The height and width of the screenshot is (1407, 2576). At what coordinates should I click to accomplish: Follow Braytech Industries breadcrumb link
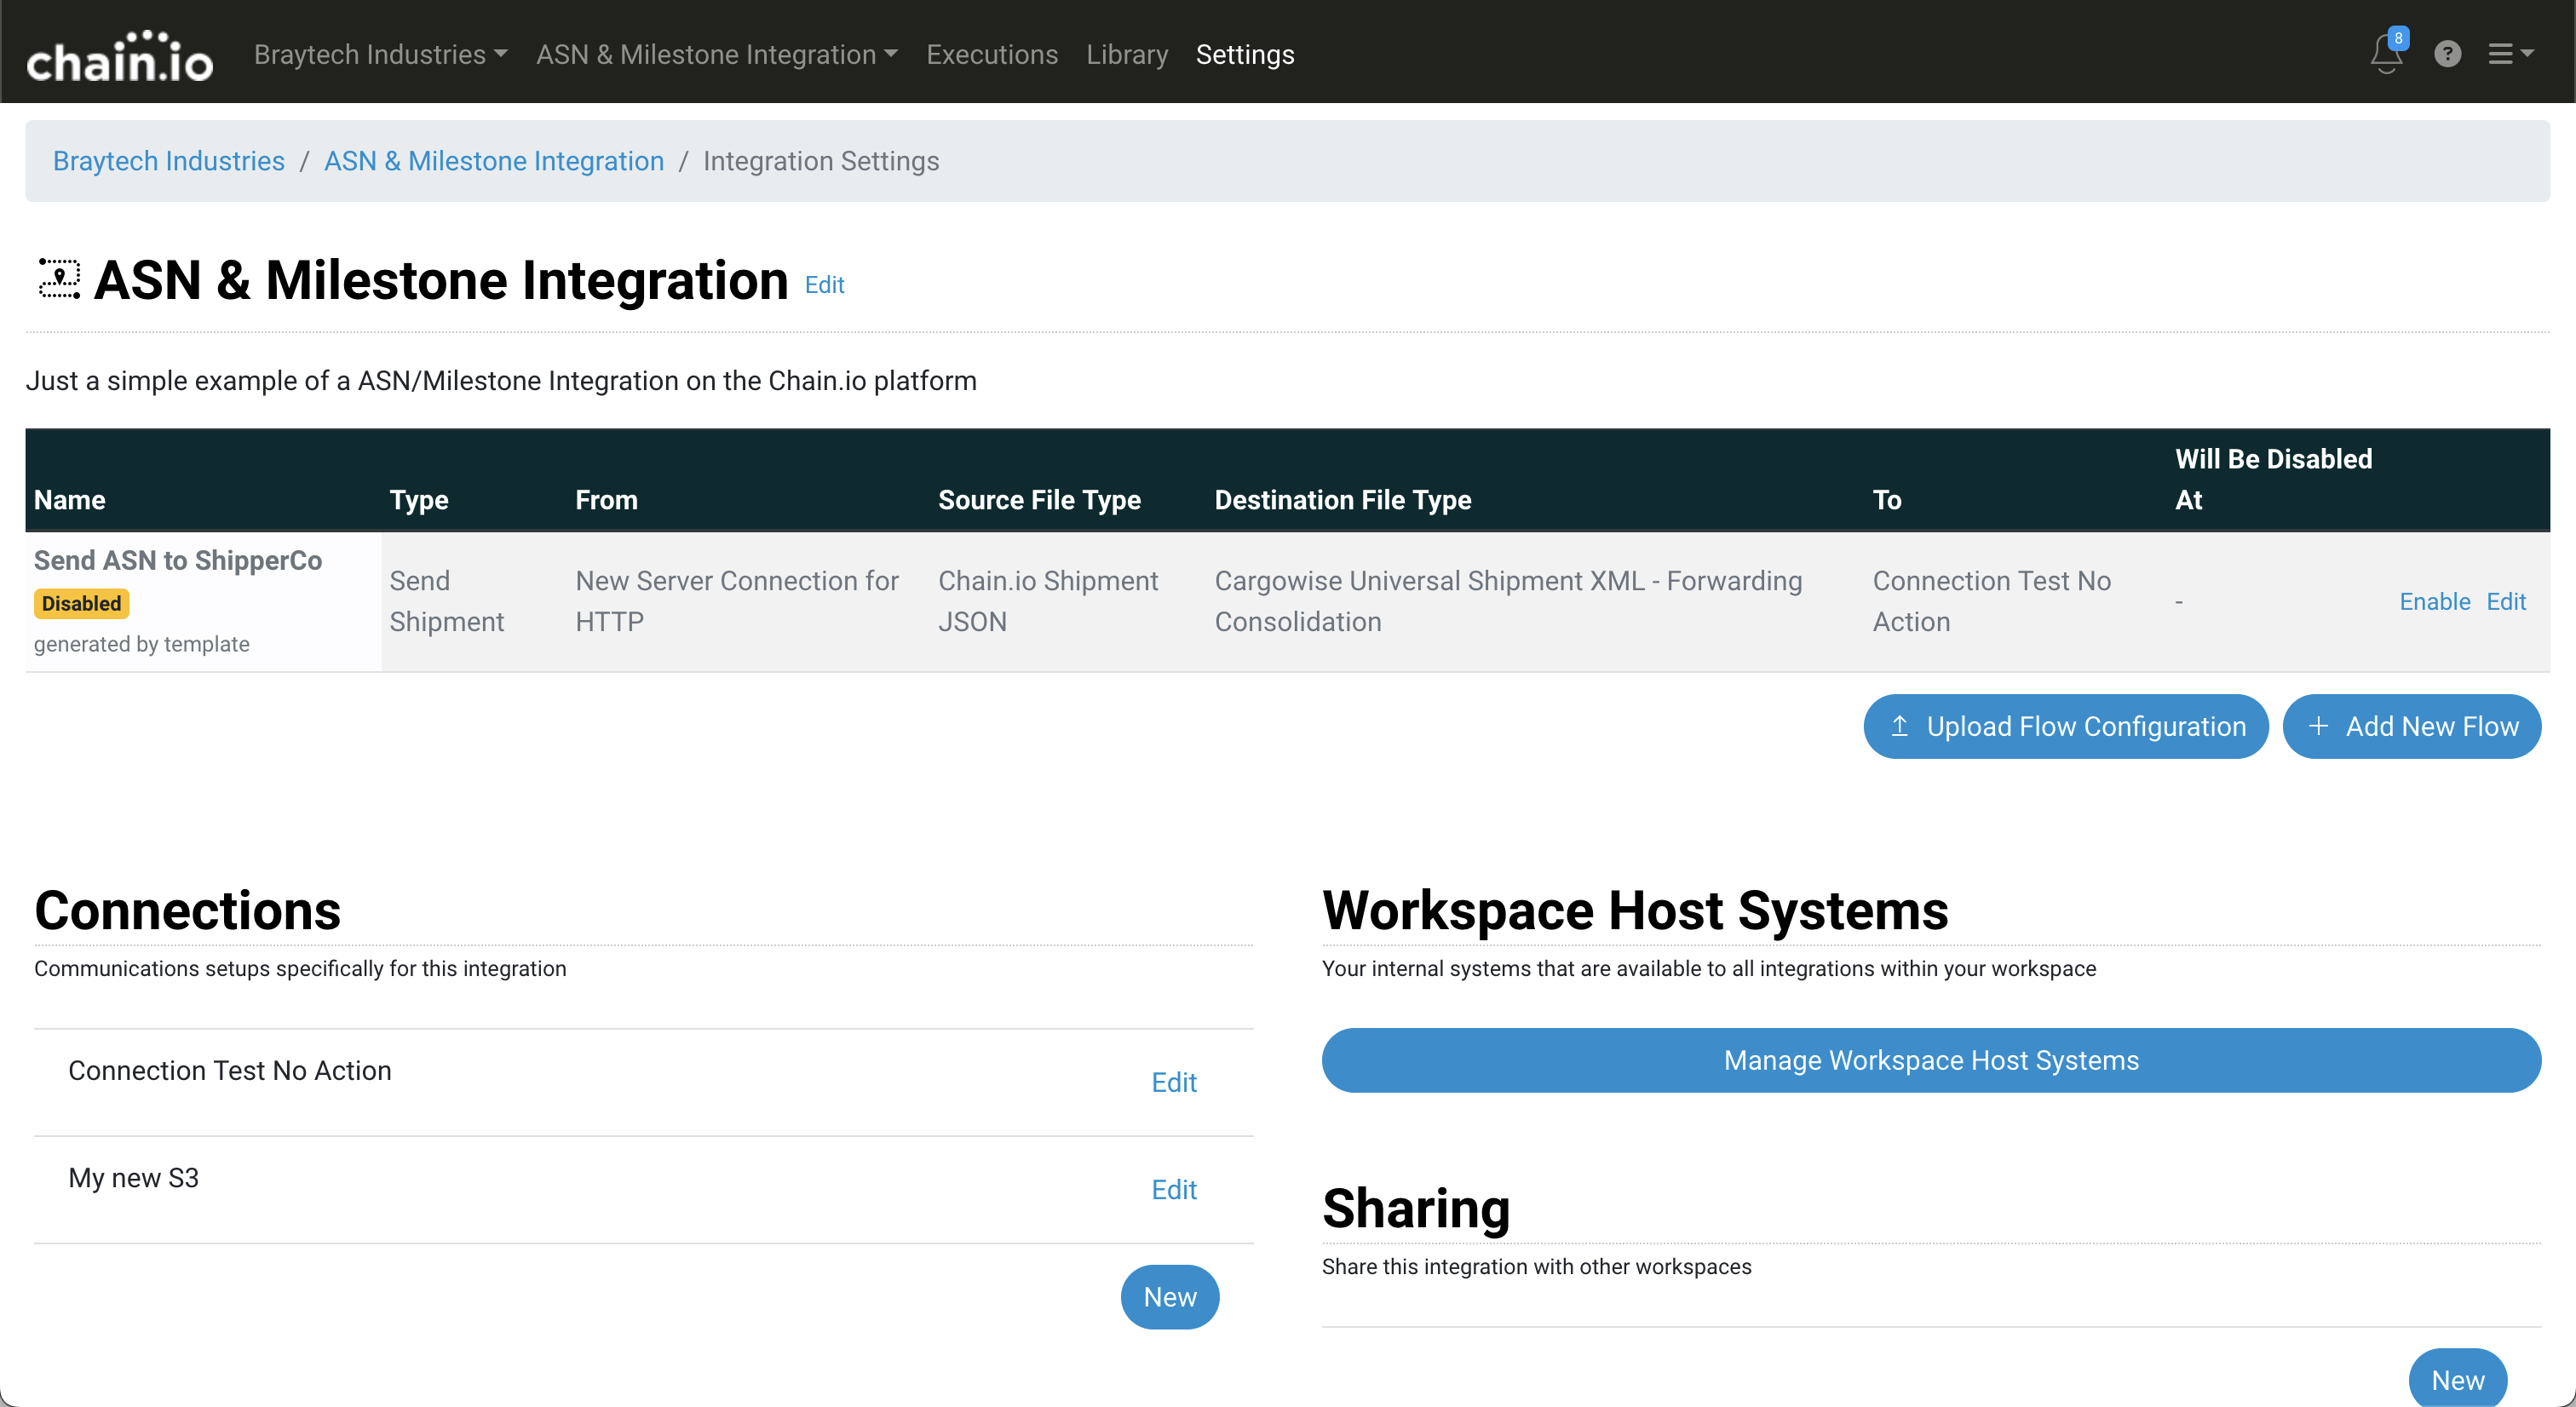[x=168, y=161]
